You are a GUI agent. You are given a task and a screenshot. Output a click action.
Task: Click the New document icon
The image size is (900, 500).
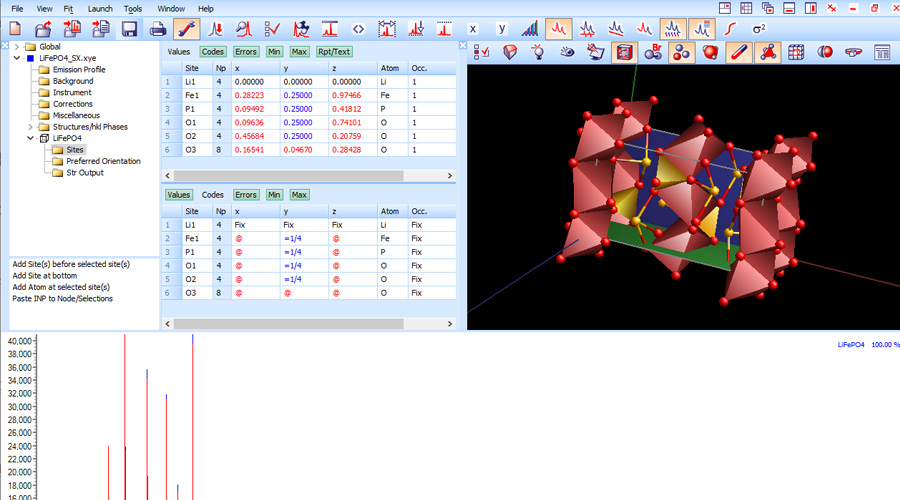(x=16, y=28)
